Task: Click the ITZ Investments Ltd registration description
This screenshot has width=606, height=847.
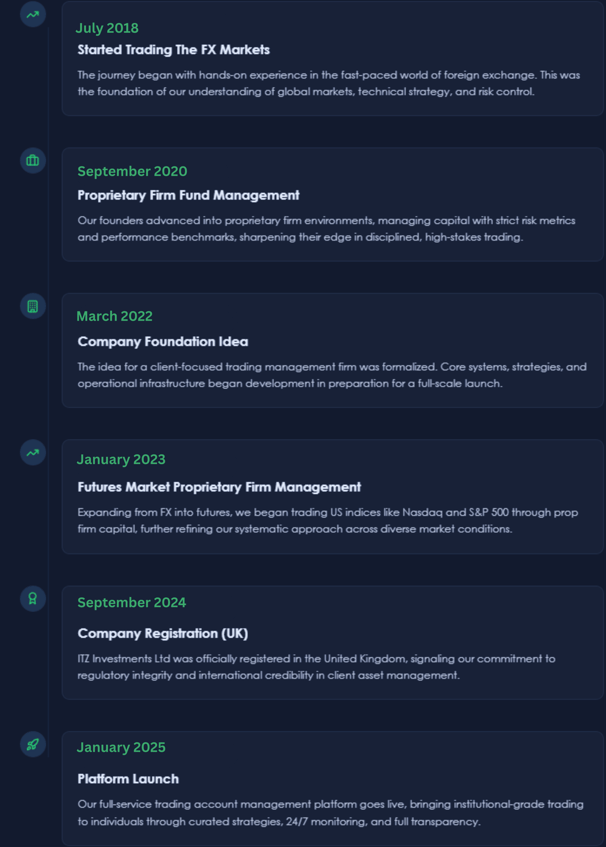Action: 316,667
